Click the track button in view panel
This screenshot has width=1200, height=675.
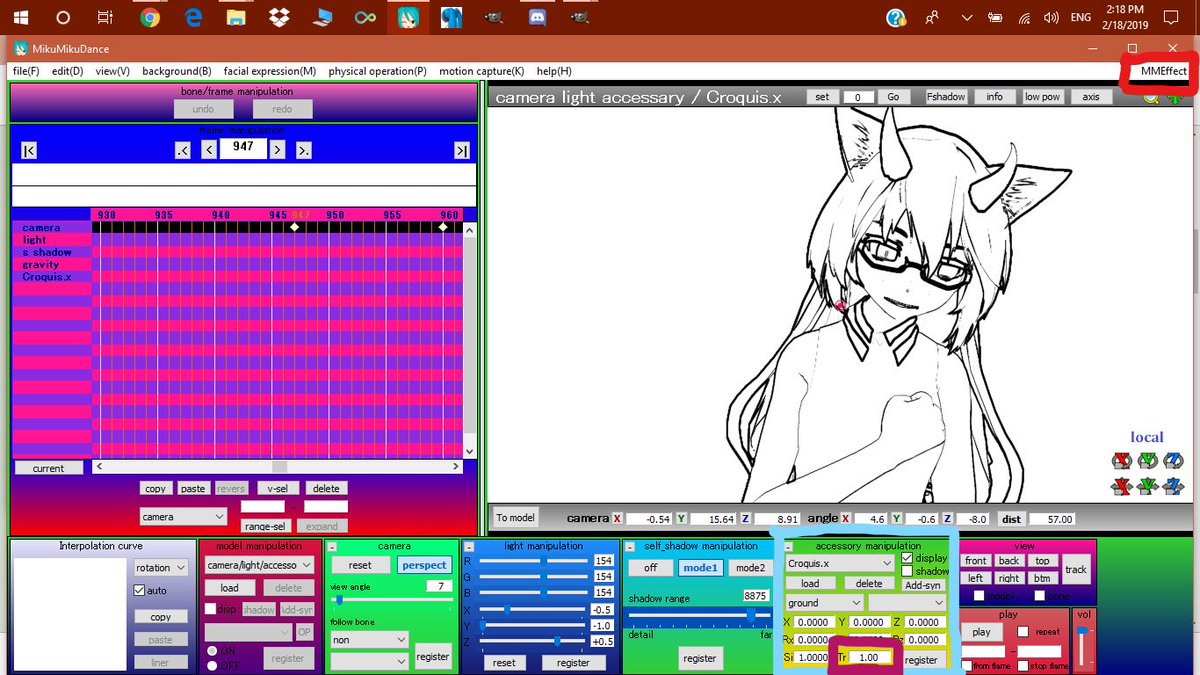pos(1076,569)
